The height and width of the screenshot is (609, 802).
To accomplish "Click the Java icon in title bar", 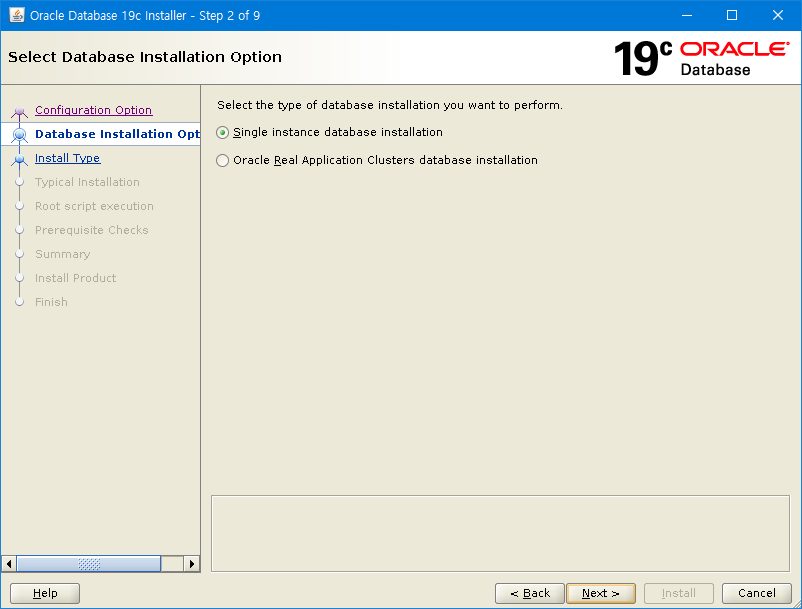I will (16, 16).
